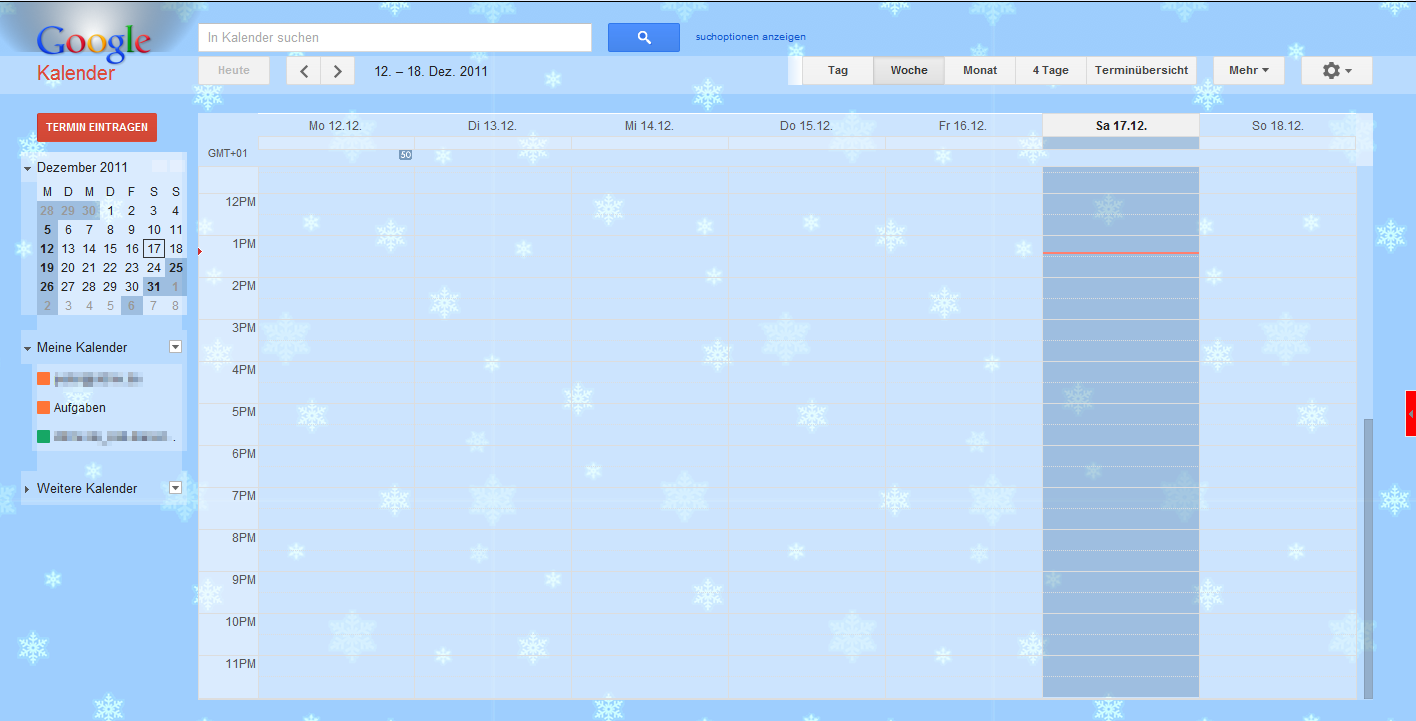Click the Google Kalender logo
The width and height of the screenshot is (1416, 721).
[92, 52]
